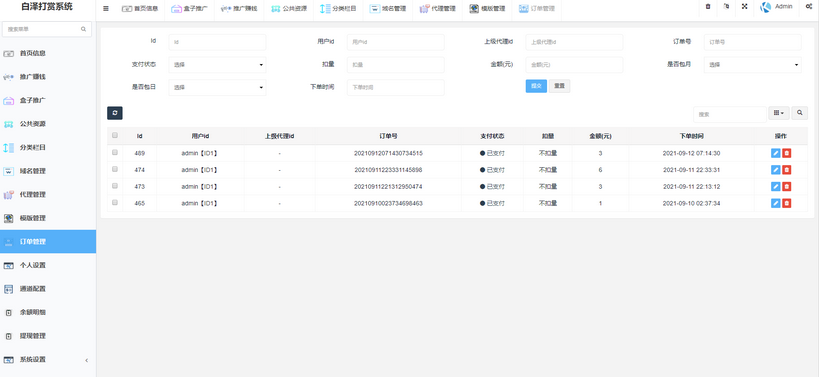Toggle the sidebar with hamburger icon
821x377 pixels.
(106, 8)
